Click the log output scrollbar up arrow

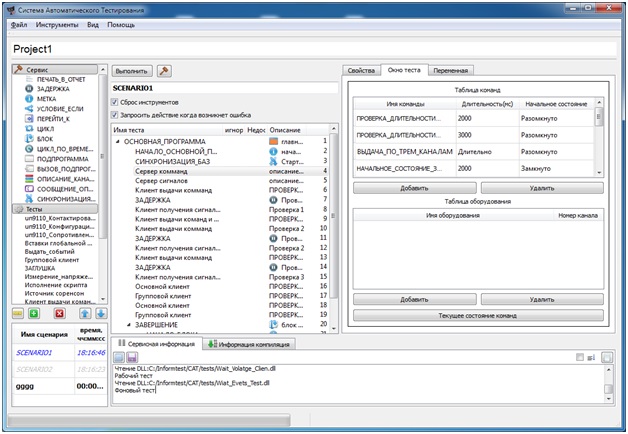click(x=608, y=369)
